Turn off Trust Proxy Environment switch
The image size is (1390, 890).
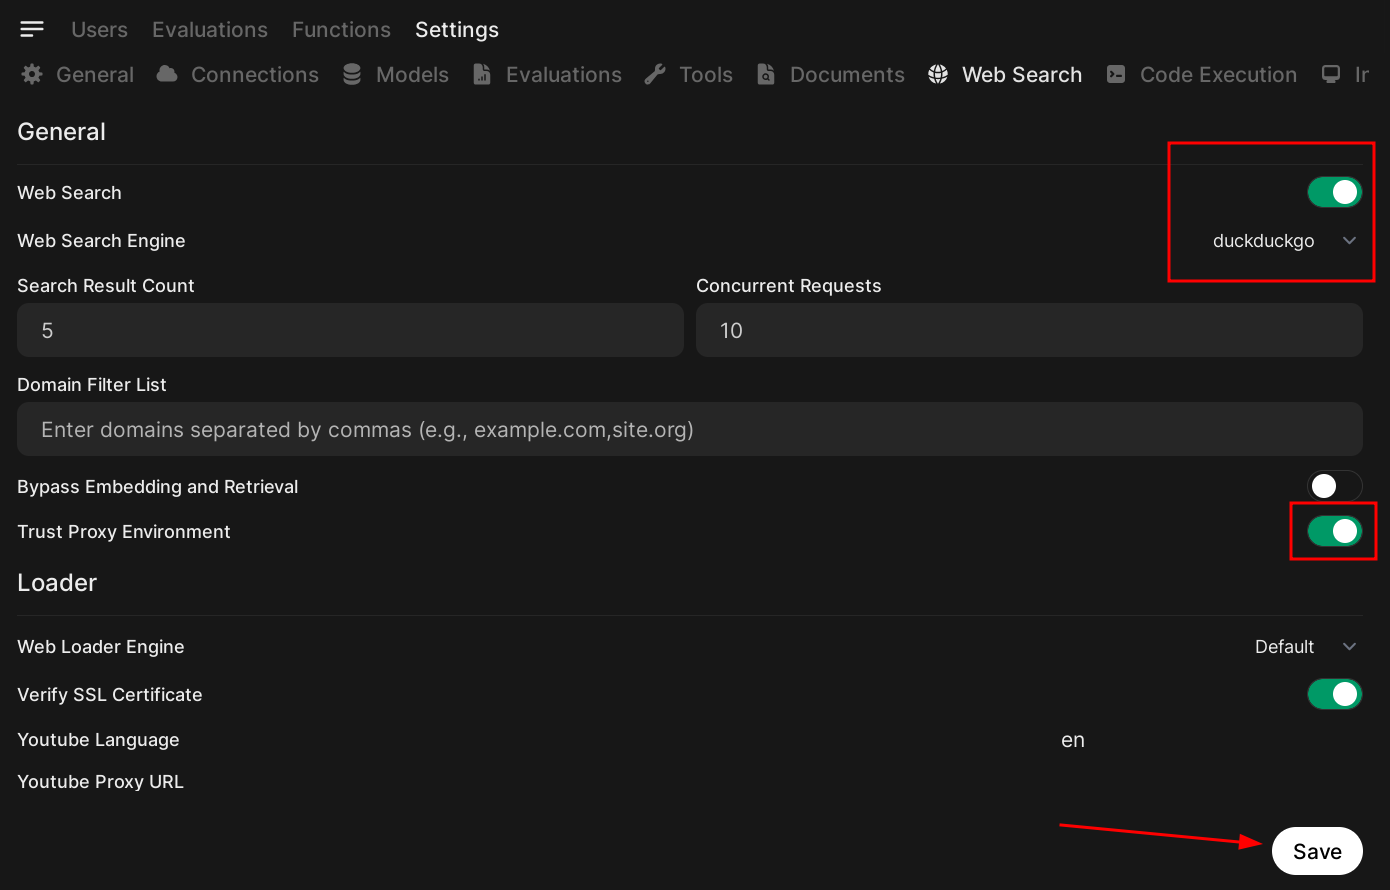1334,531
